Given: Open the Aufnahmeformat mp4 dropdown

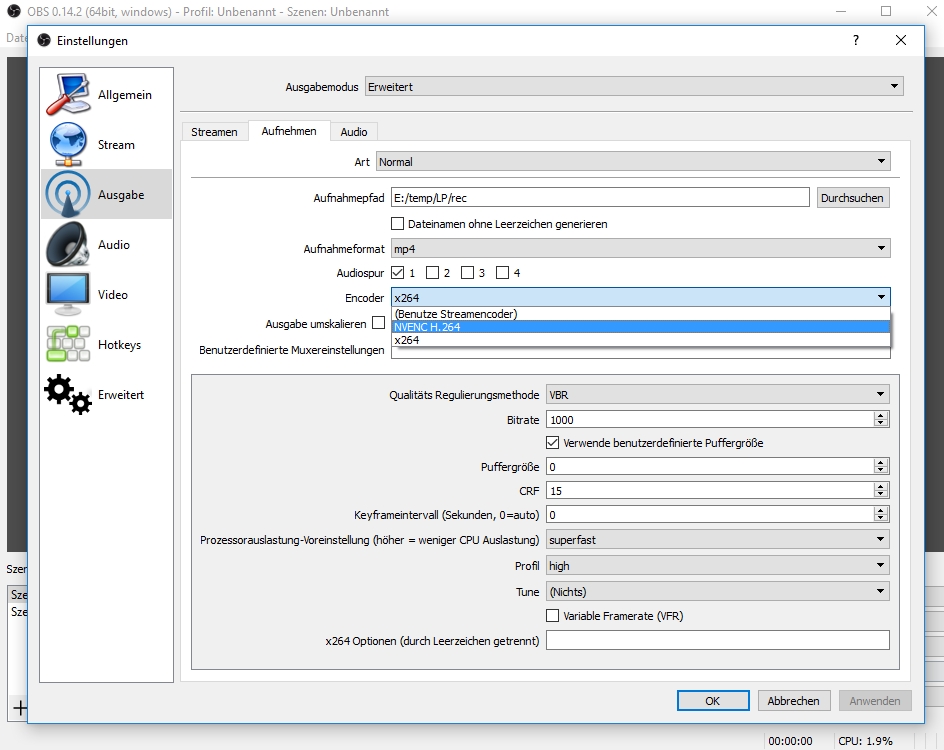Looking at the screenshot, I should click(640, 249).
